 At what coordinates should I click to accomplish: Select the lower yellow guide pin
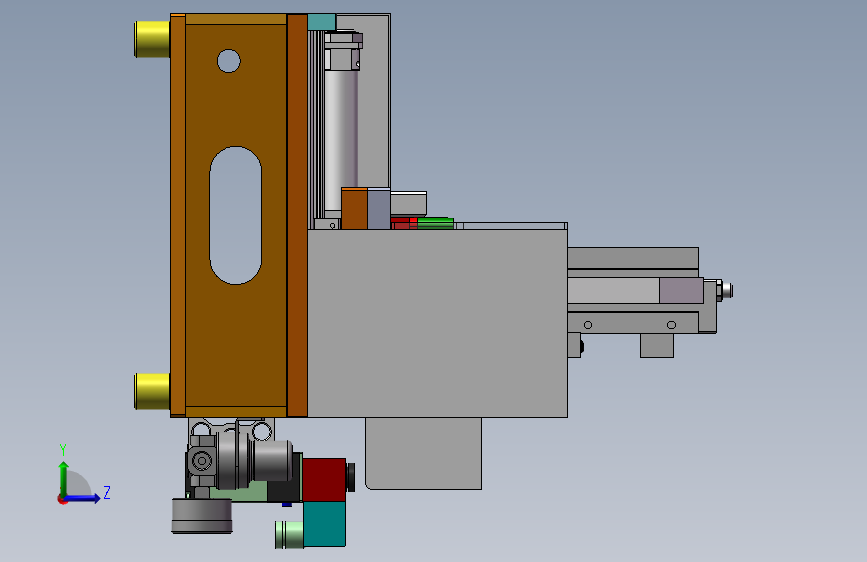(x=152, y=391)
